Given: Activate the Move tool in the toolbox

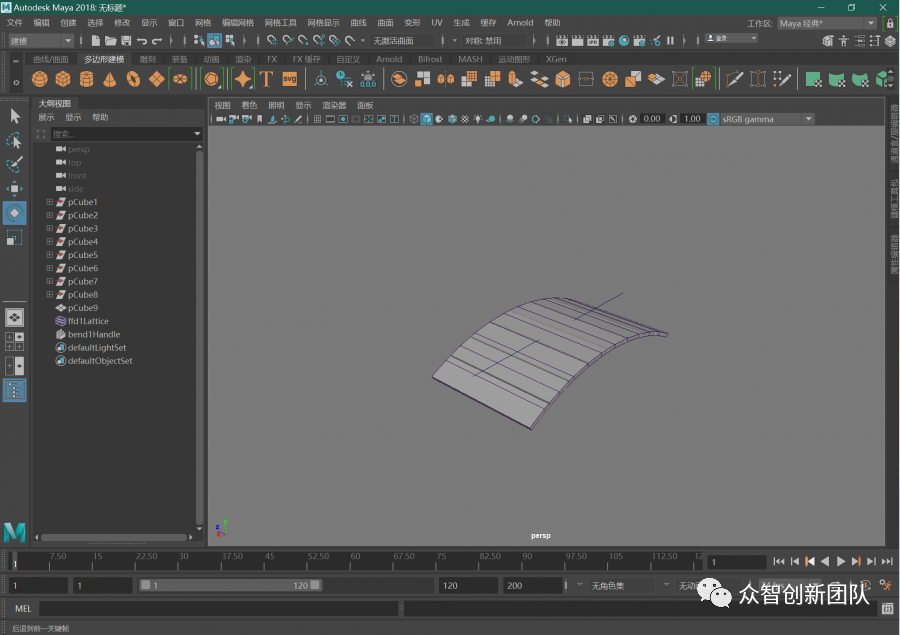Looking at the screenshot, I should pyautogui.click(x=14, y=188).
